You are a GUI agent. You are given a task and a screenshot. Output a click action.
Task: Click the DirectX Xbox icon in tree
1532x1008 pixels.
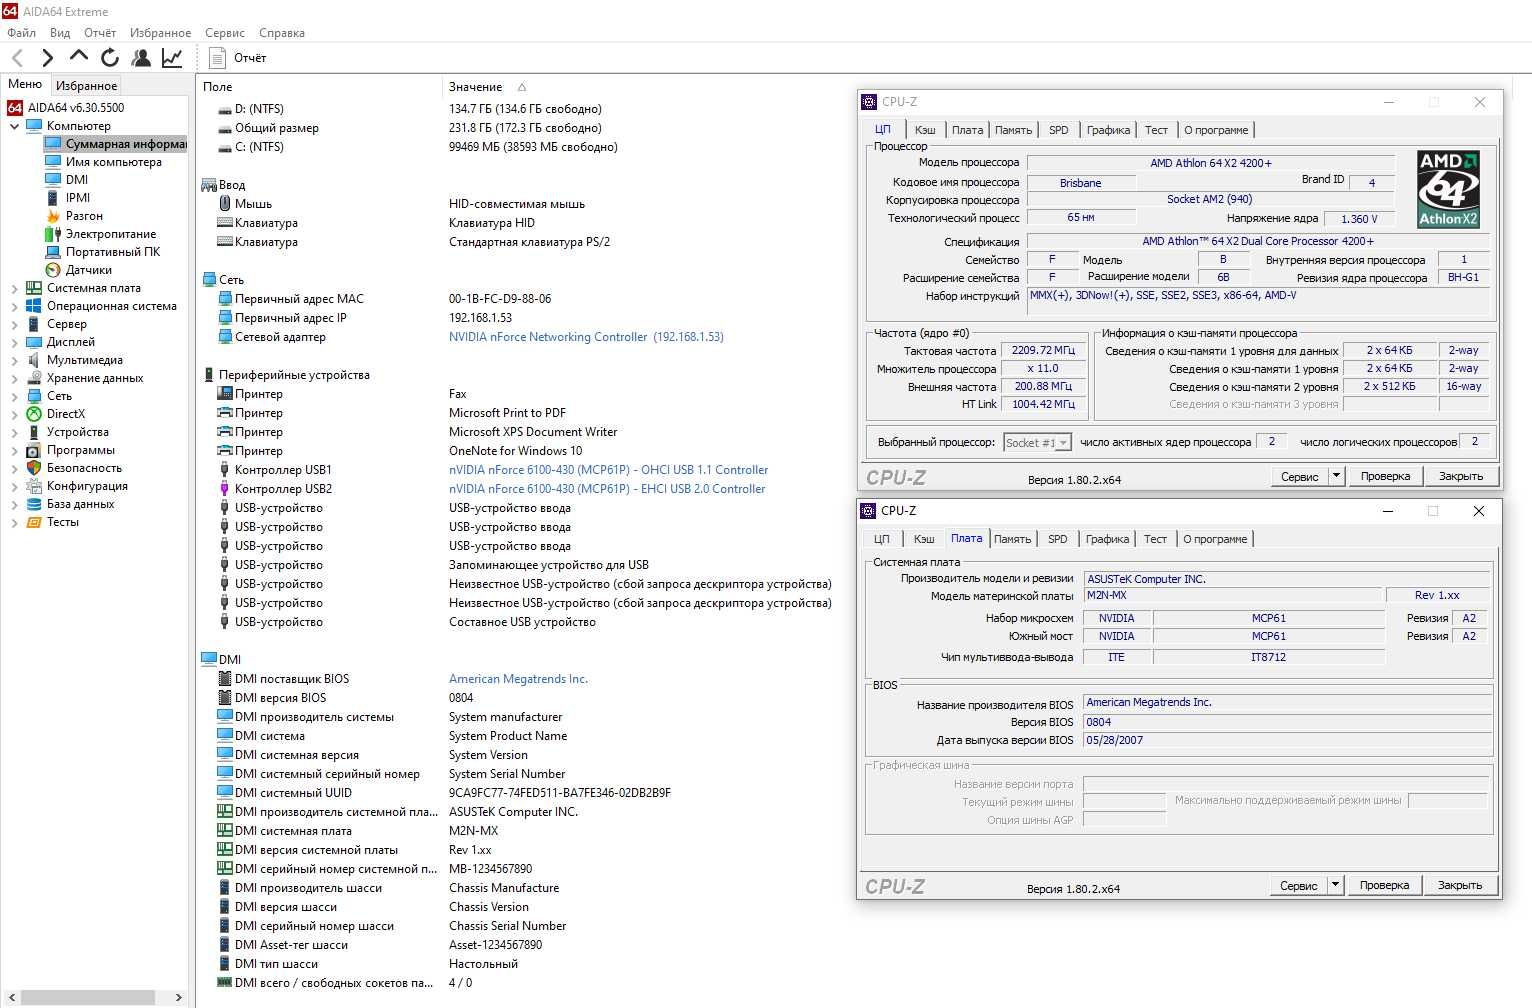pyautogui.click(x=34, y=414)
